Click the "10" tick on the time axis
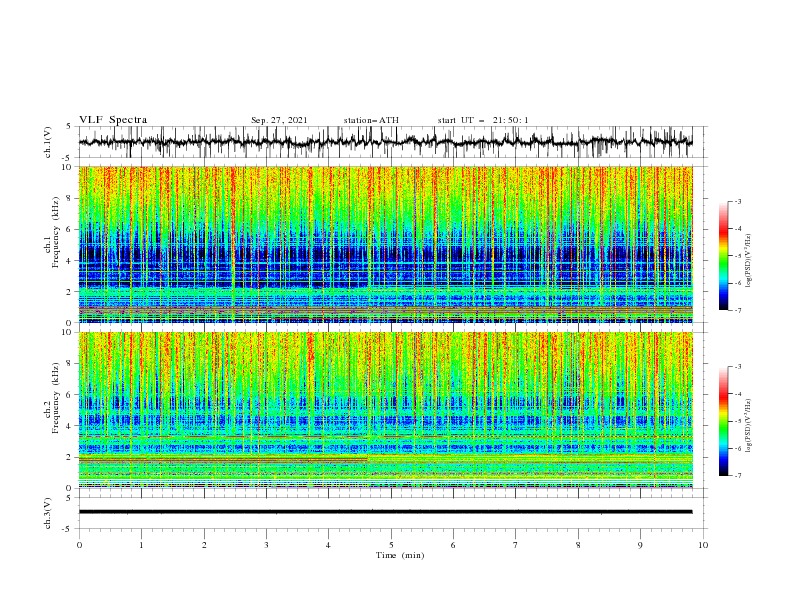 (703, 545)
